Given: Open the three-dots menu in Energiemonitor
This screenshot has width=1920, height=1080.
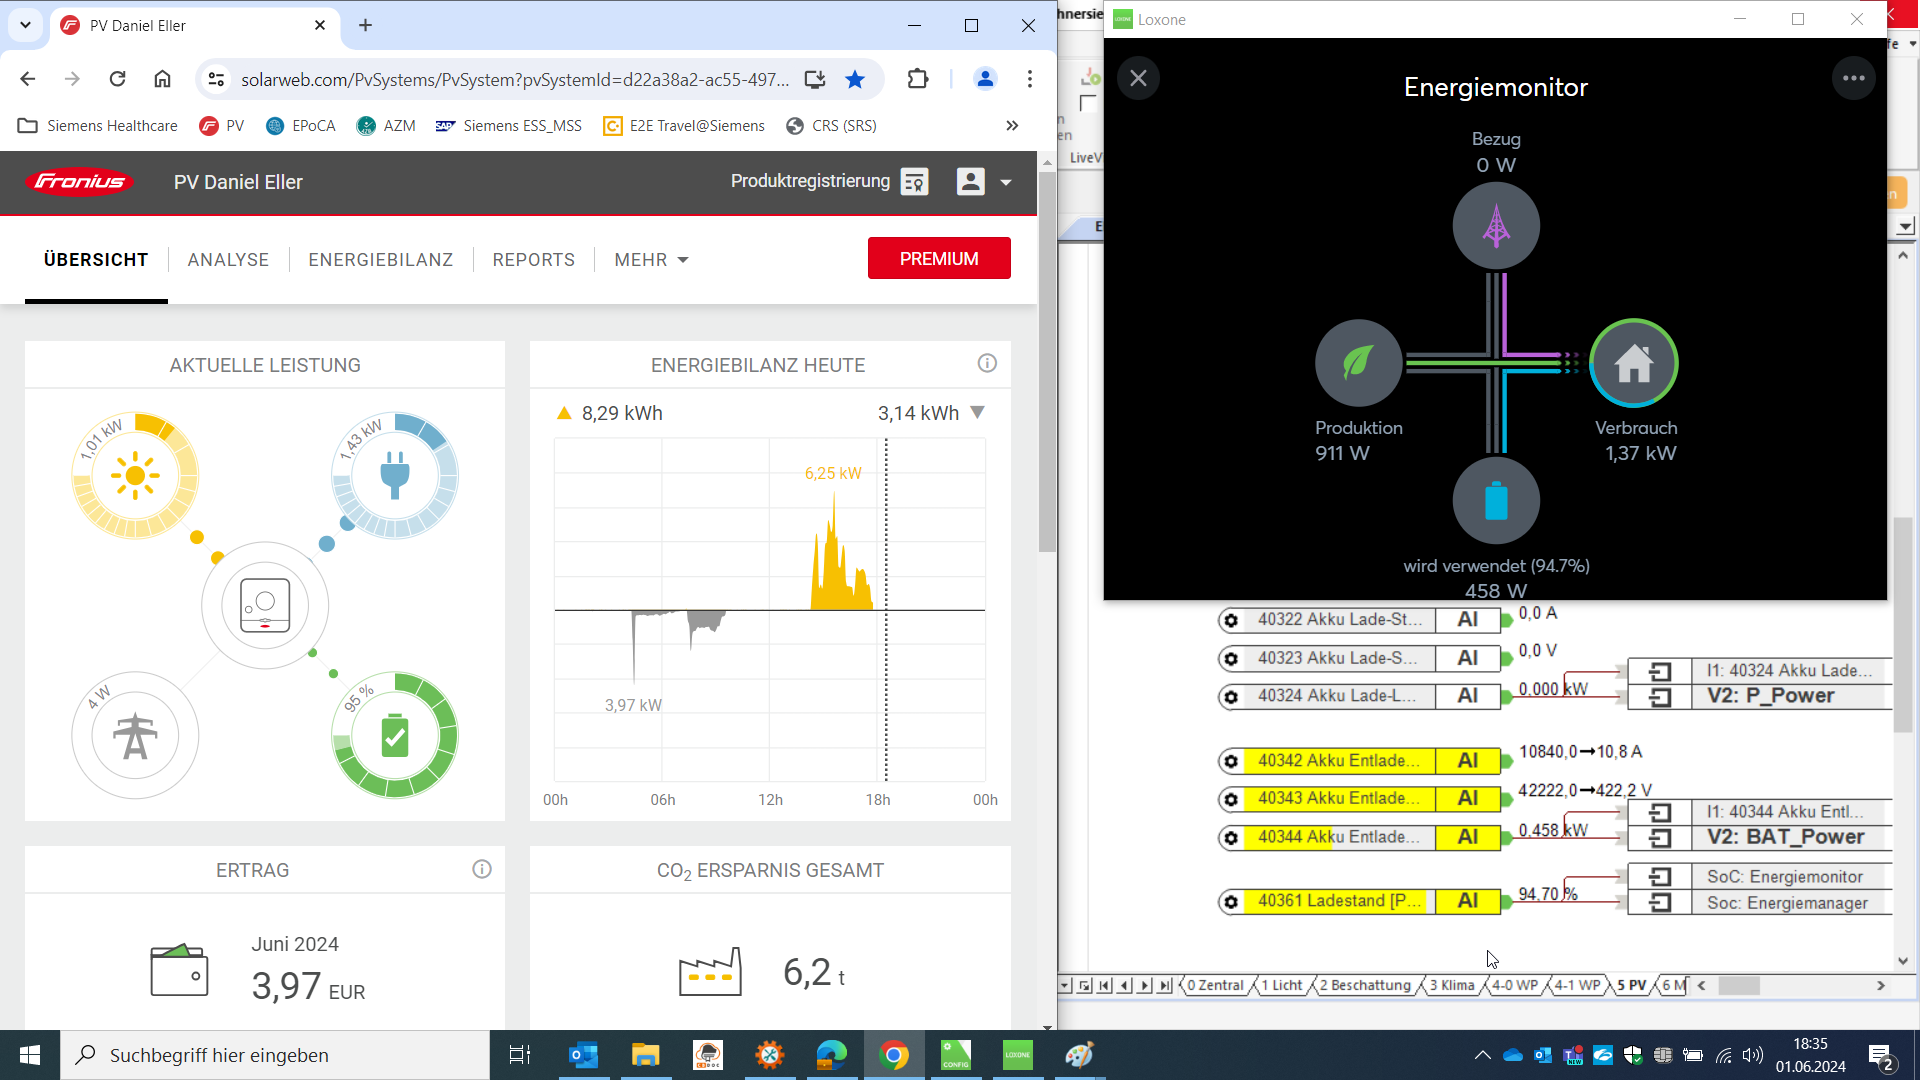Looking at the screenshot, I should tap(1853, 78).
